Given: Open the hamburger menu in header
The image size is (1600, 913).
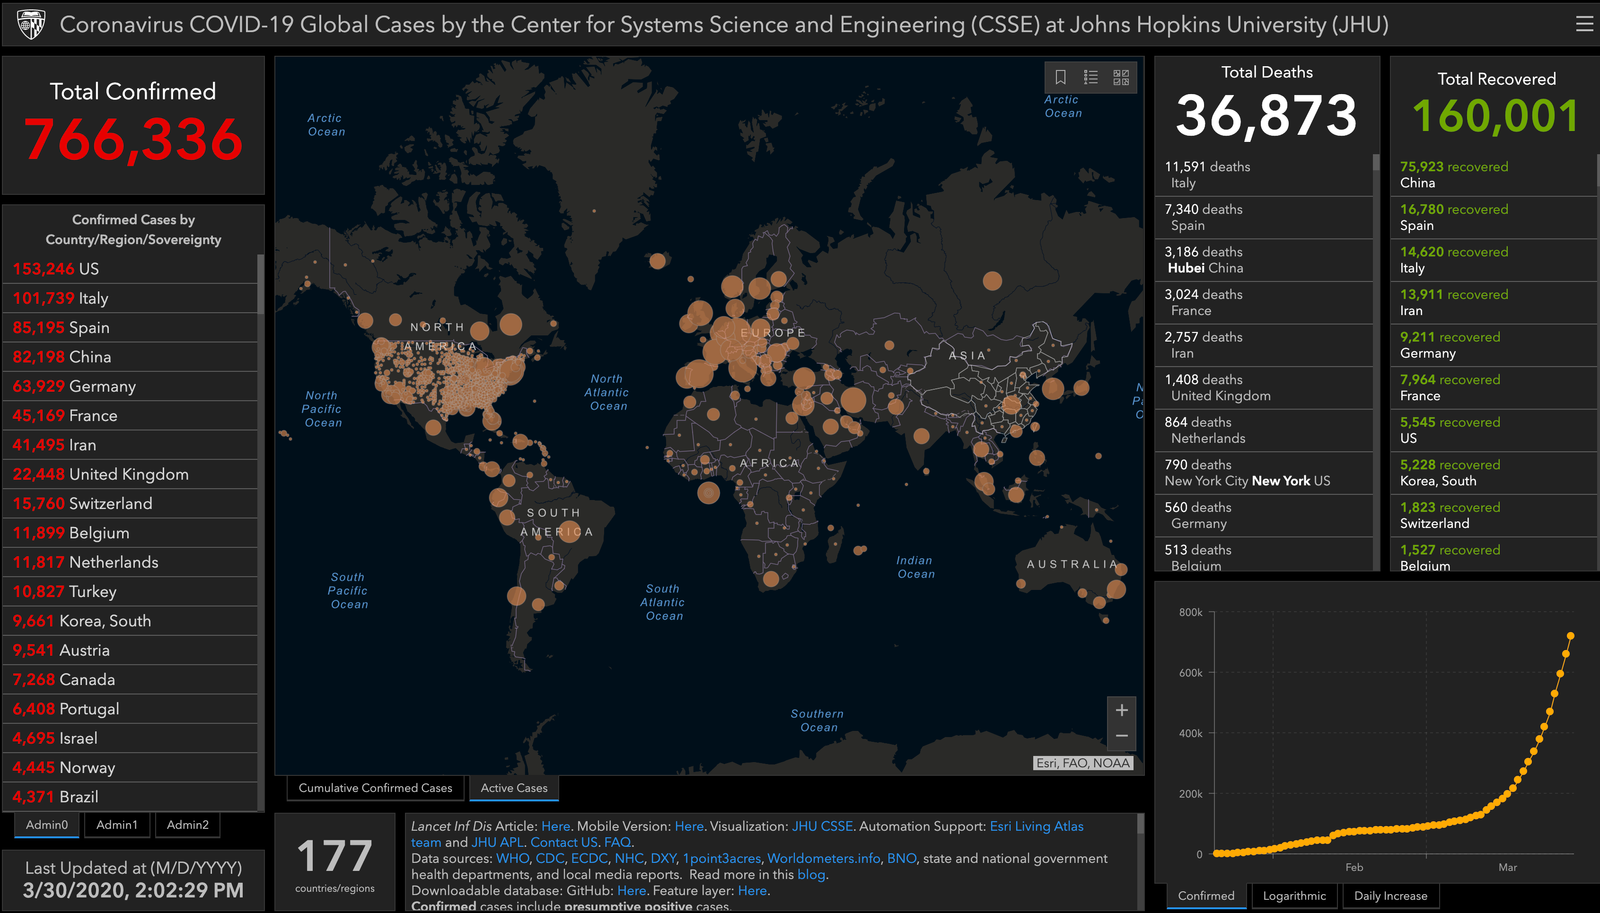Looking at the screenshot, I should pyautogui.click(x=1584, y=24).
